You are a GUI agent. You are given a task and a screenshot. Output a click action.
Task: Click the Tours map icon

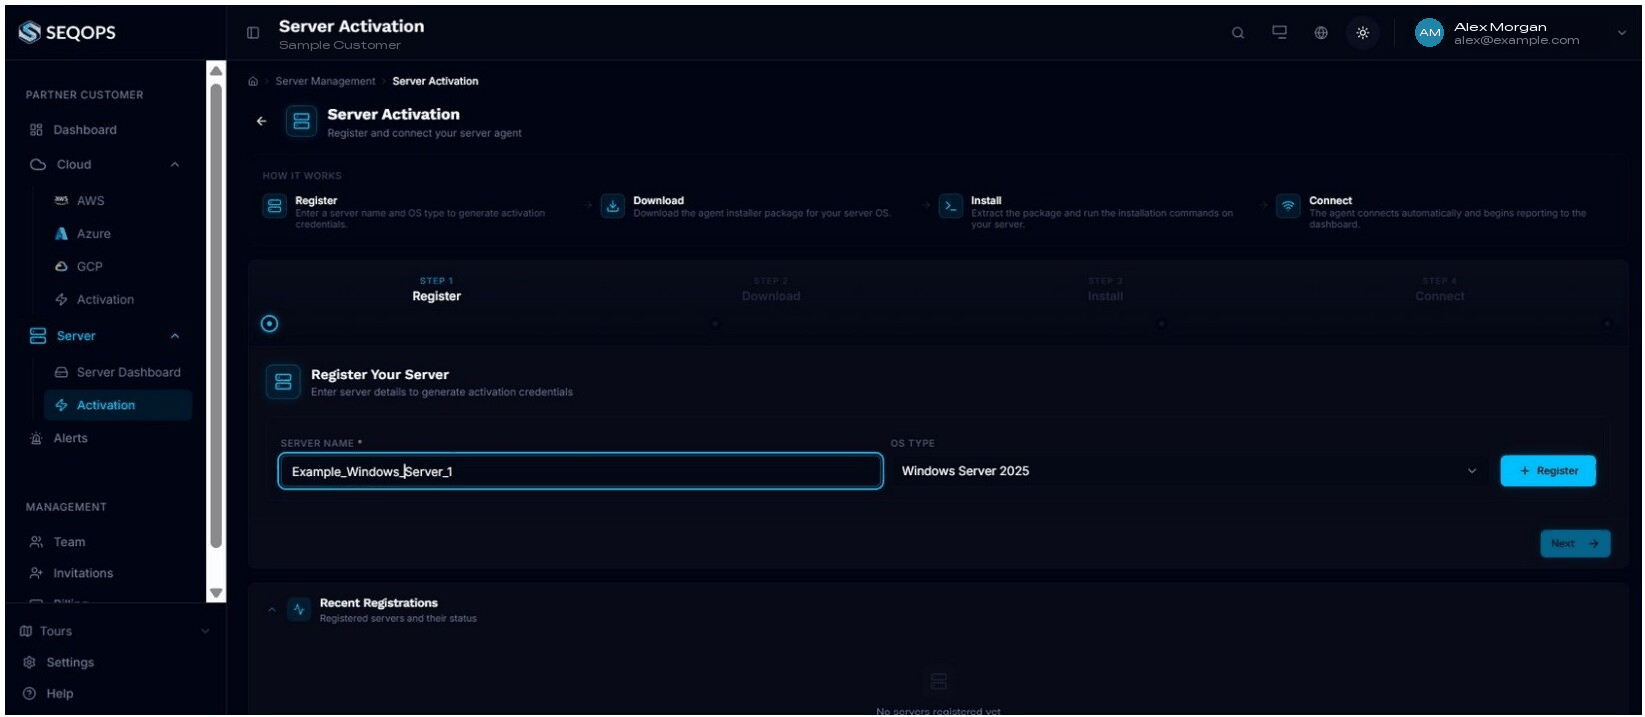[26, 631]
